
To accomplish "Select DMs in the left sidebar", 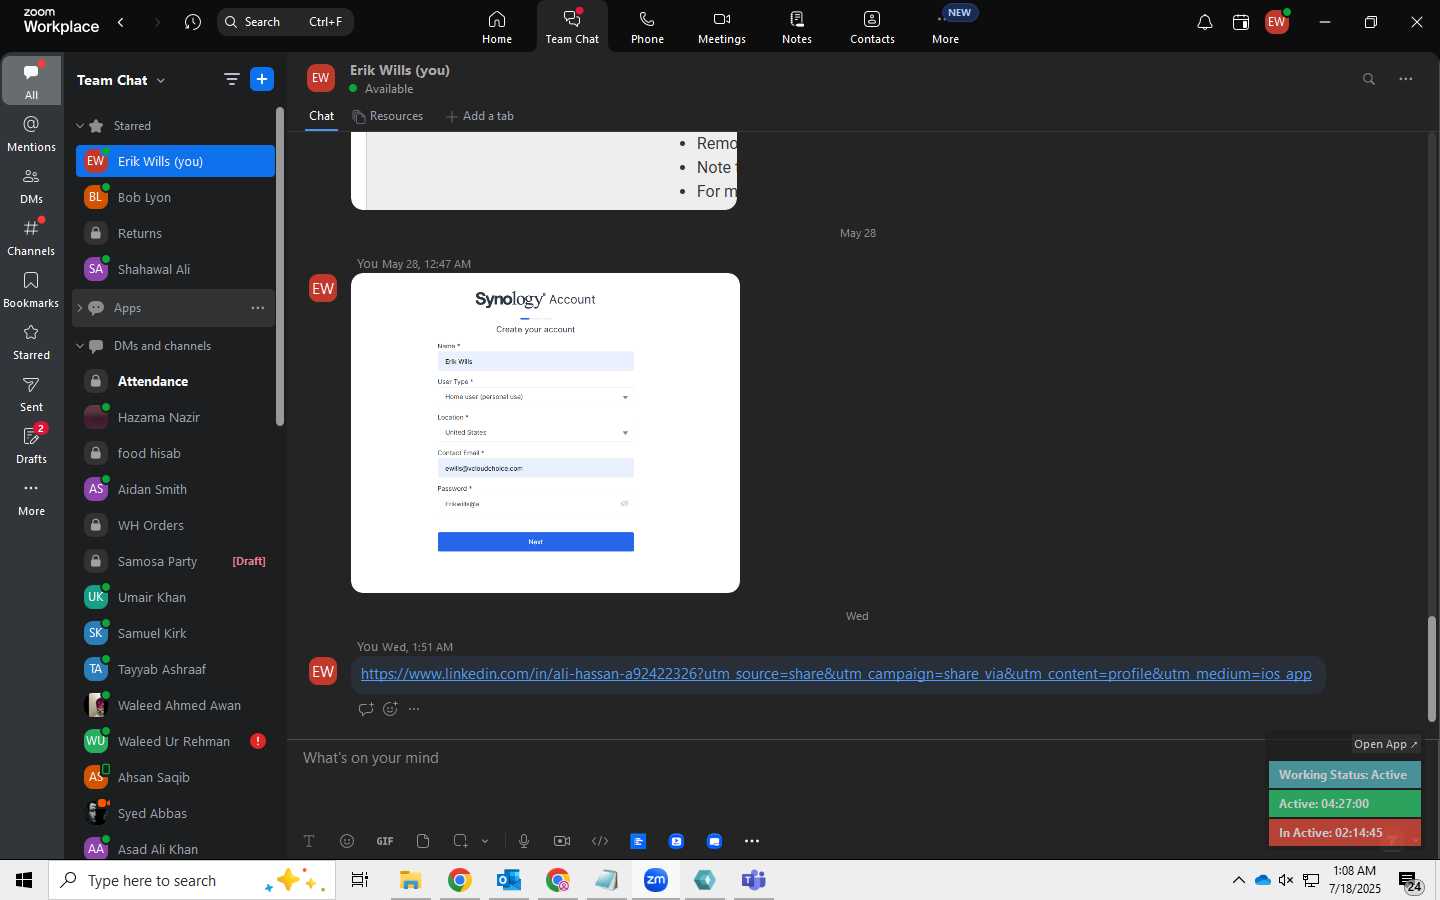I will 31,185.
